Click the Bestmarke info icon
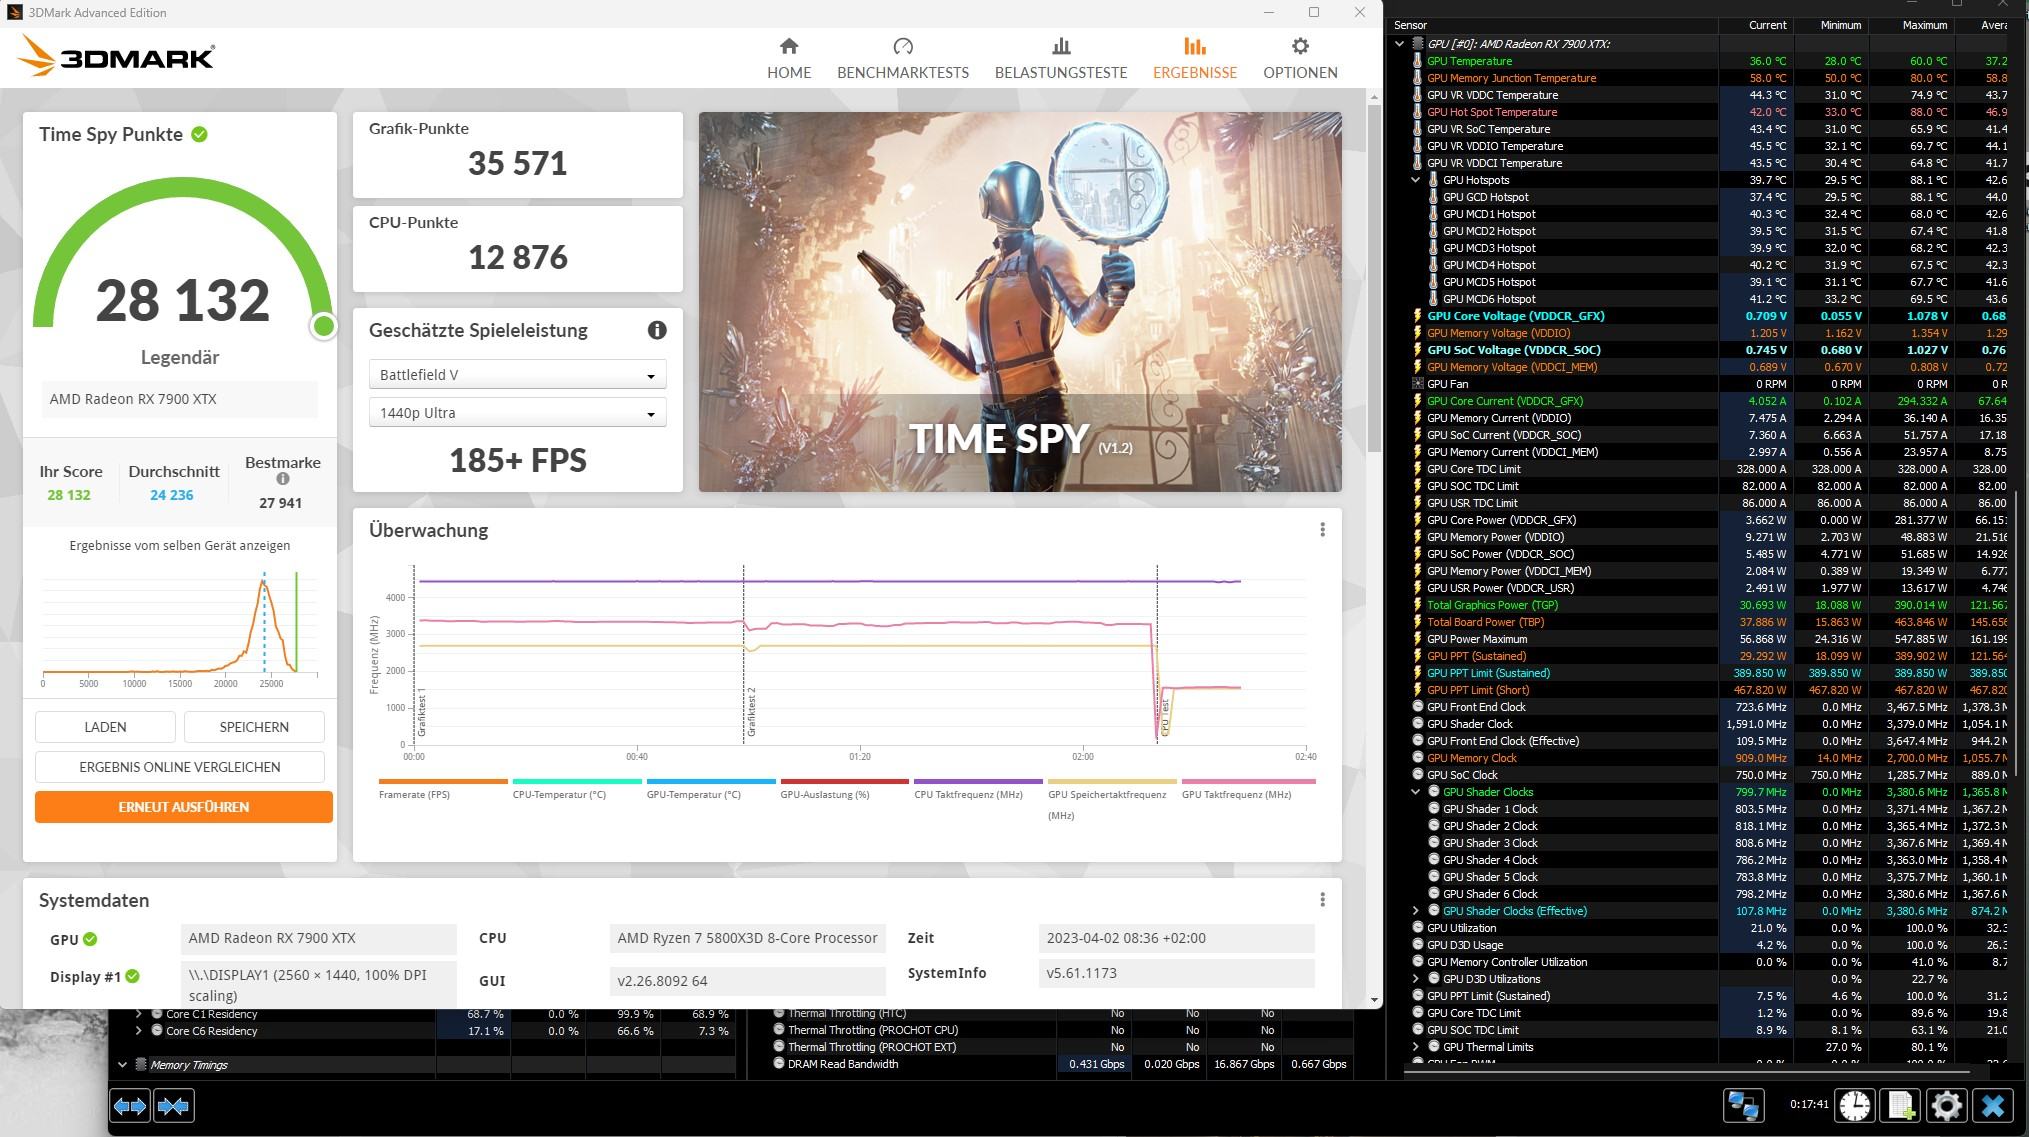The image size is (2029, 1137). pyautogui.click(x=283, y=479)
